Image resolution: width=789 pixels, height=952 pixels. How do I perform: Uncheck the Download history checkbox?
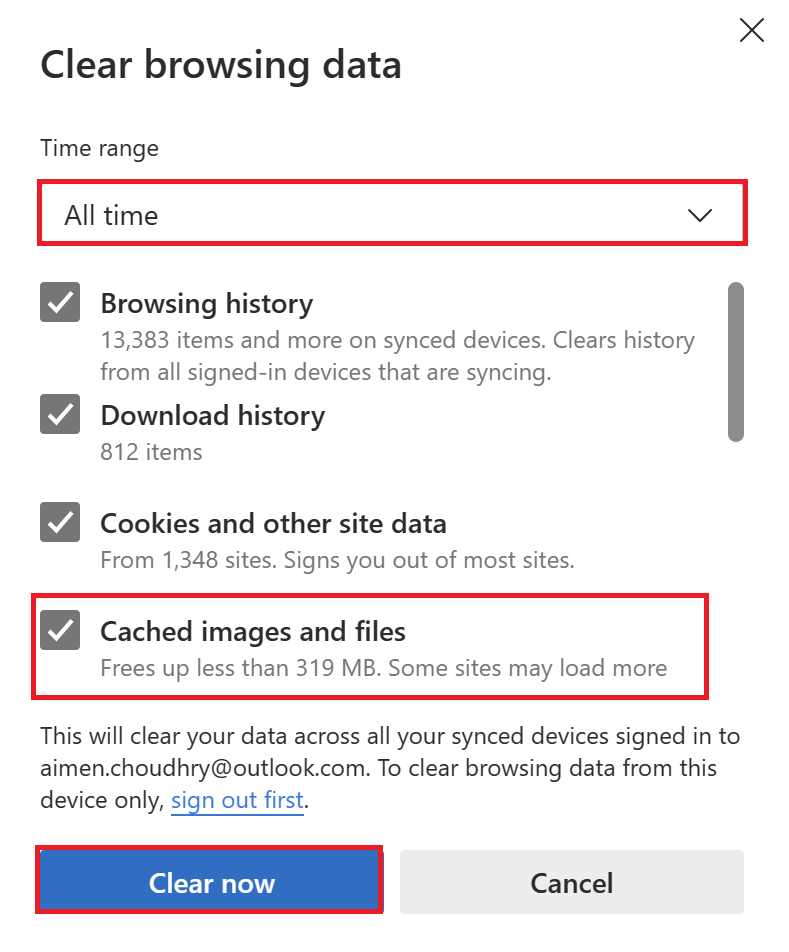60,415
